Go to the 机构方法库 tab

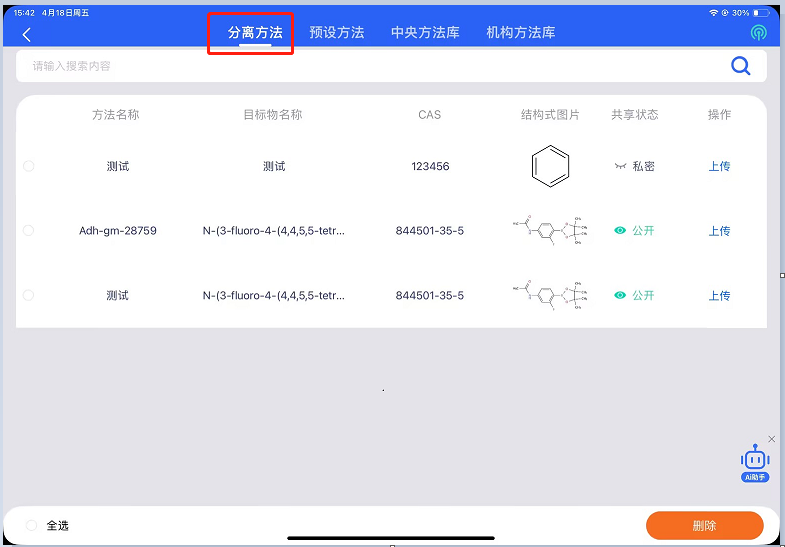pos(520,33)
